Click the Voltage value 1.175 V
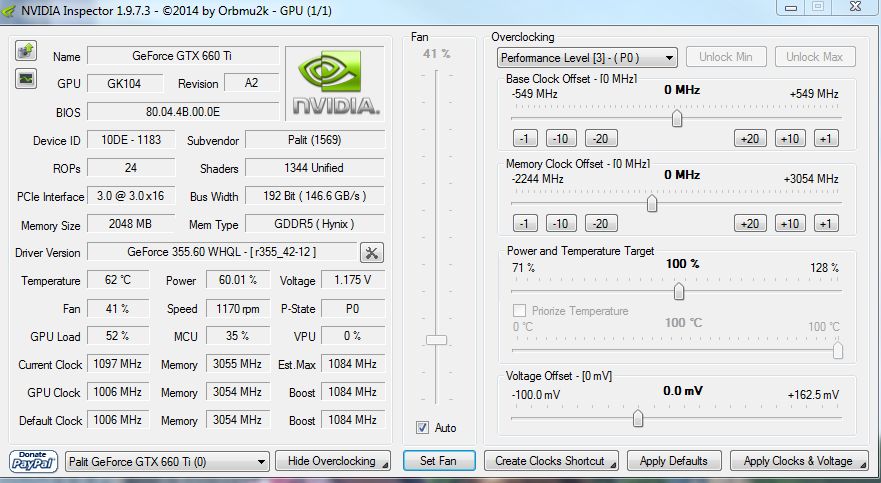The image size is (881, 483). (x=353, y=280)
